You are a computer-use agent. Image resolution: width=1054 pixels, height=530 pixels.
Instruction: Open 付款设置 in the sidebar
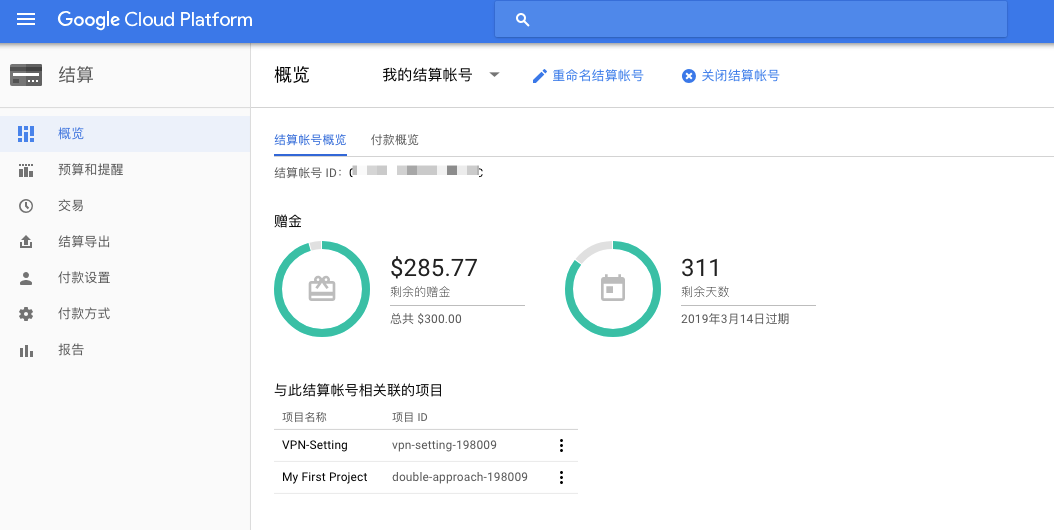[125, 278]
